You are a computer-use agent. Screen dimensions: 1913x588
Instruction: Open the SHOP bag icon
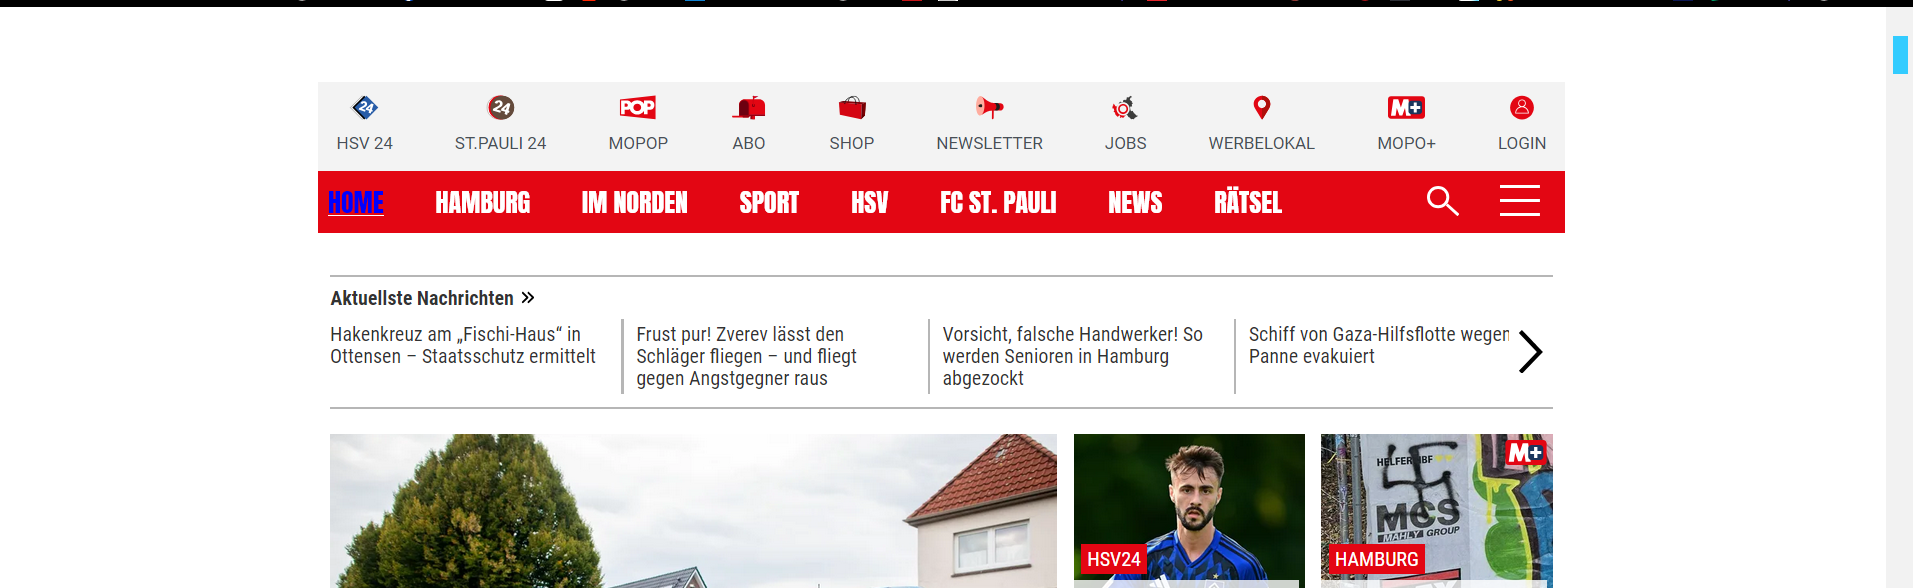[x=852, y=107]
